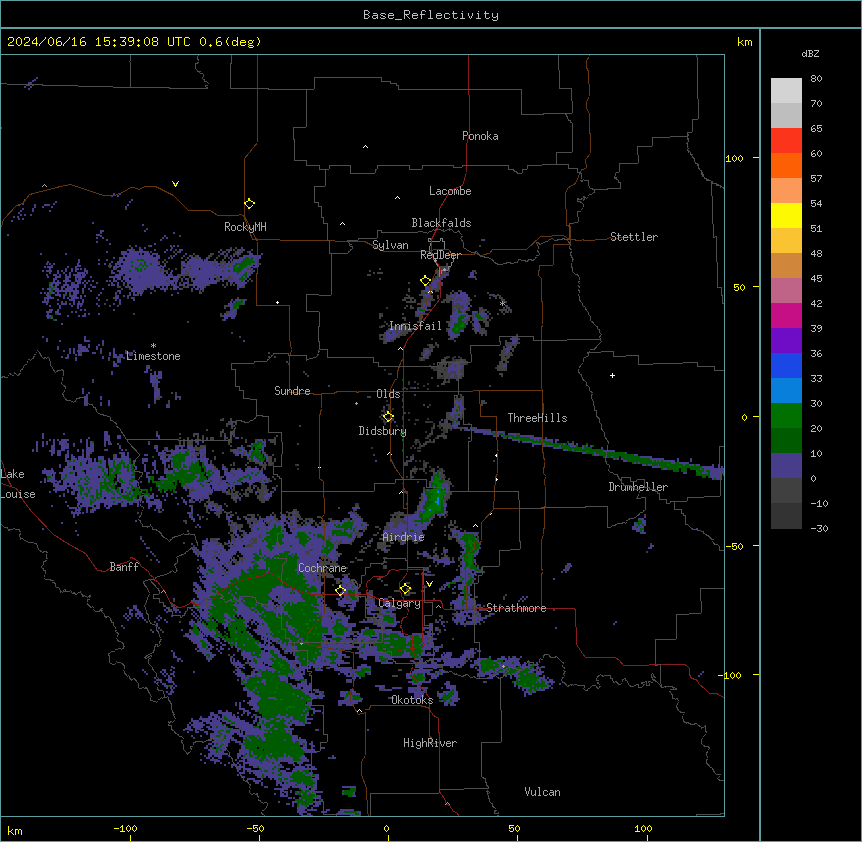The image size is (862, 842).
Task: Click the Okotoks label
Action: (x=412, y=700)
